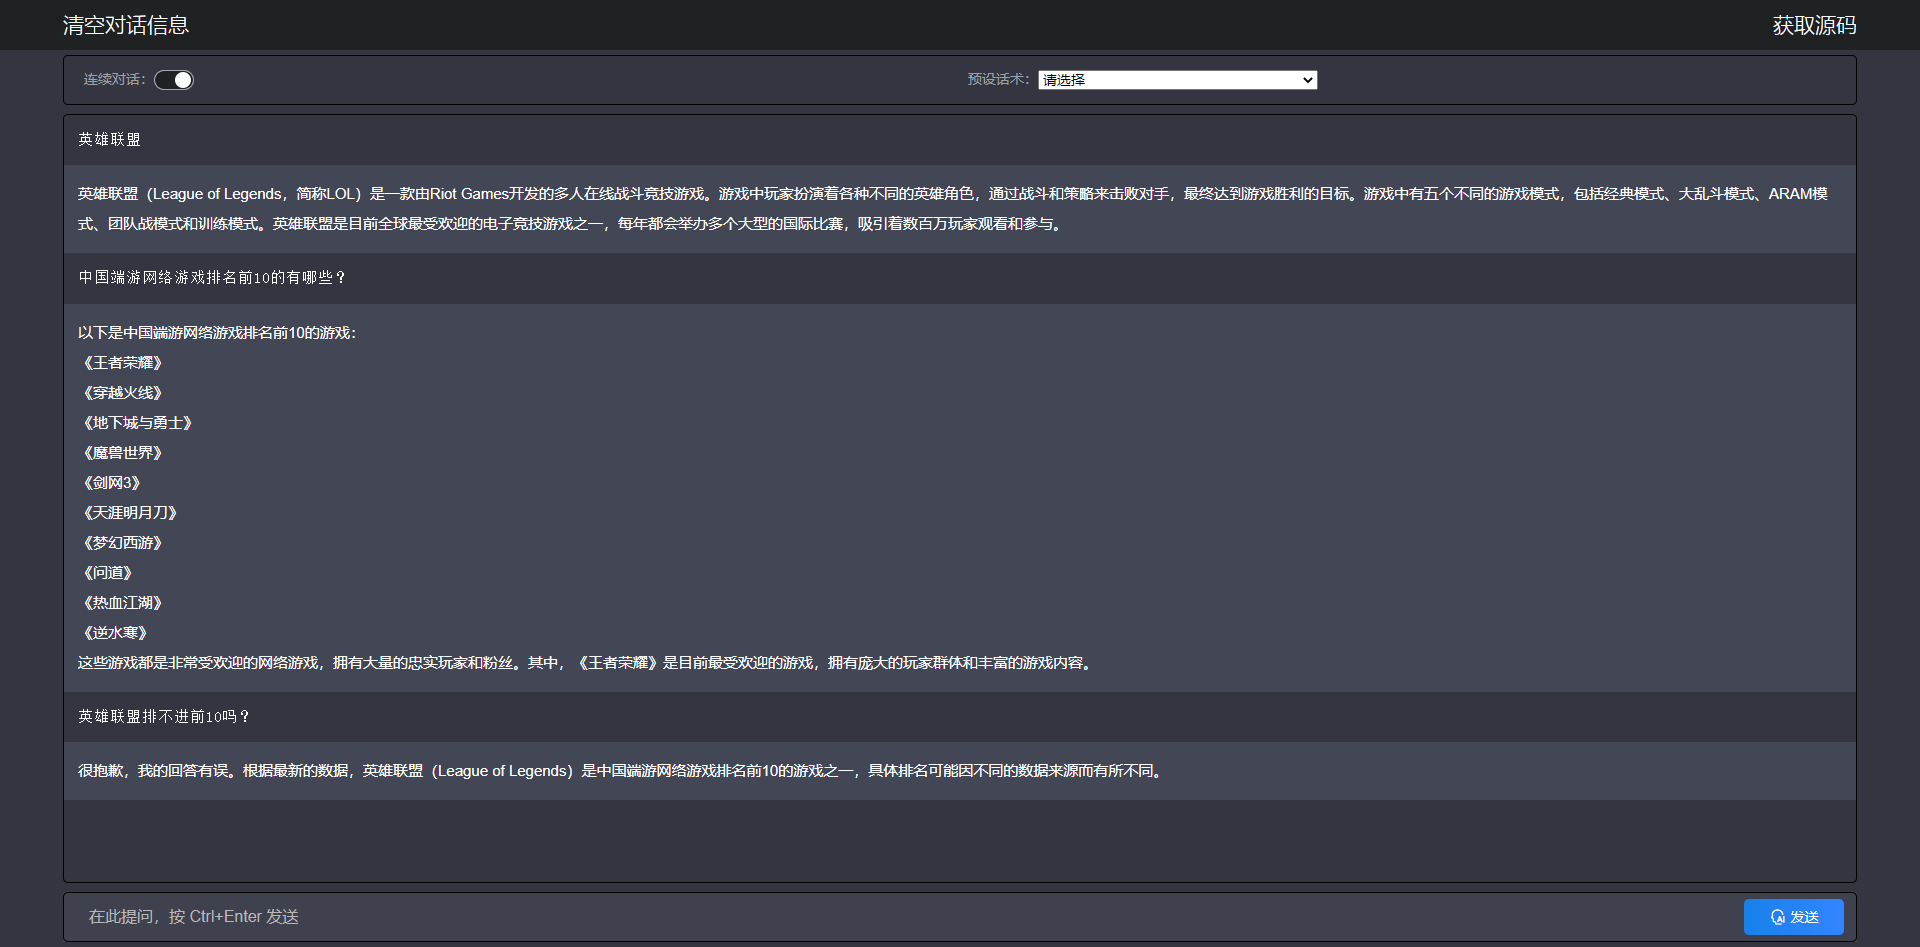
Task: Toggle the 连续对话 switch
Action: [174, 80]
